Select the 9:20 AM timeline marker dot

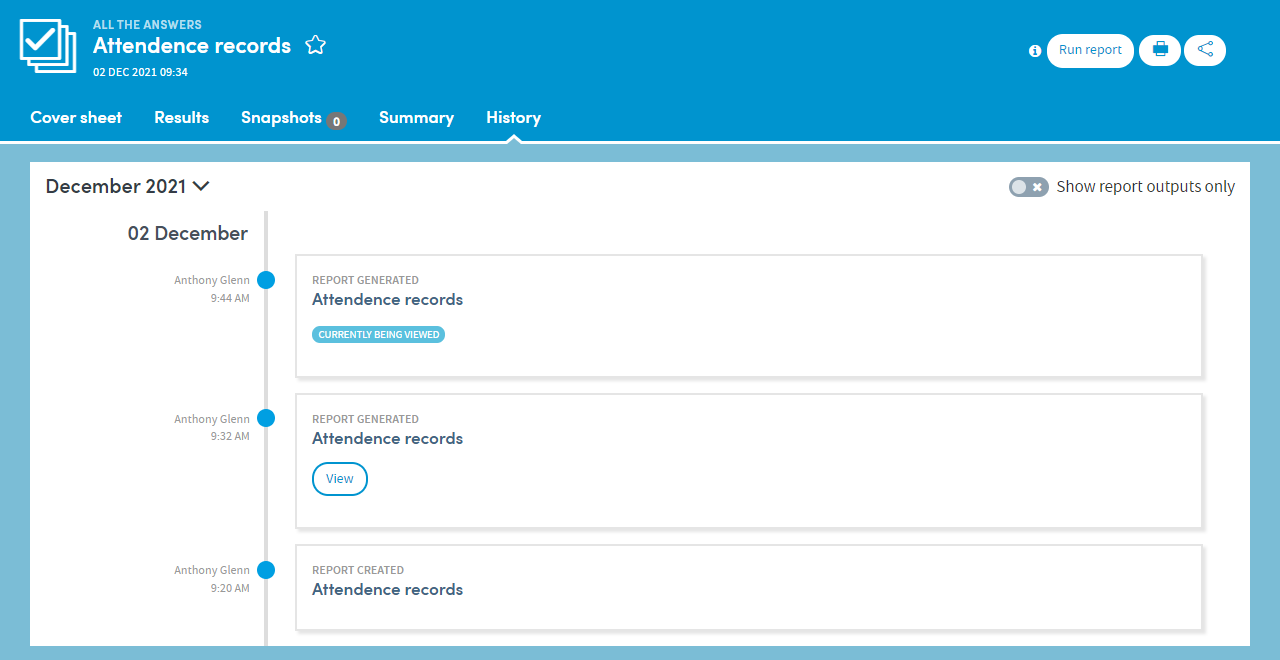266,570
